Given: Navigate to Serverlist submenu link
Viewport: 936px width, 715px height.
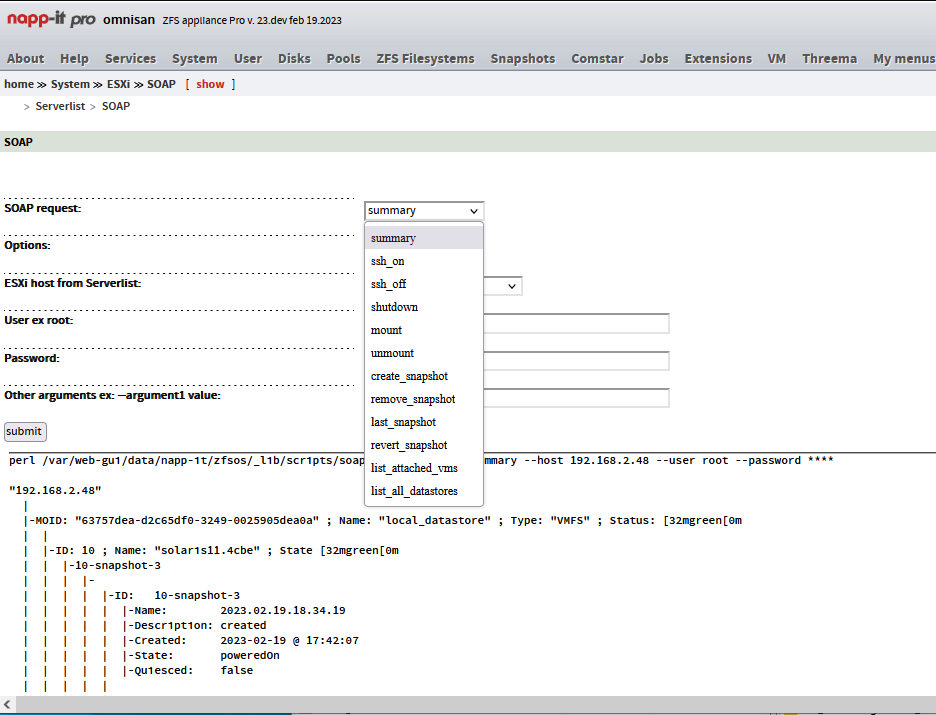Looking at the screenshot, I should point(60,106).
